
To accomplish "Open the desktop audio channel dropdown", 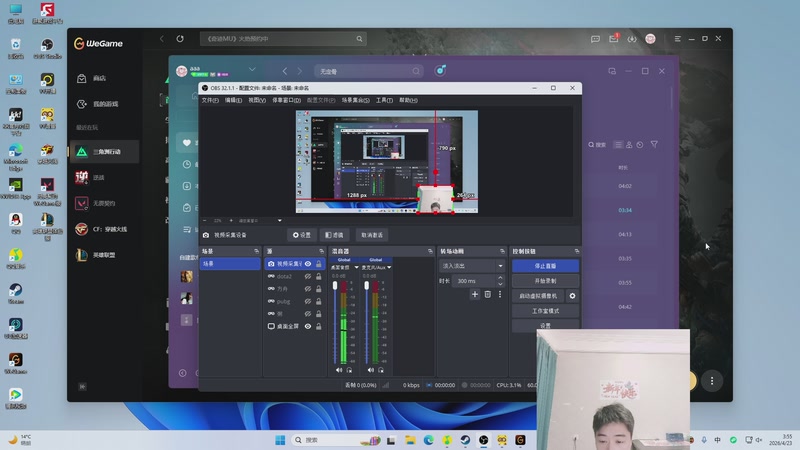I will click(356, 267).
